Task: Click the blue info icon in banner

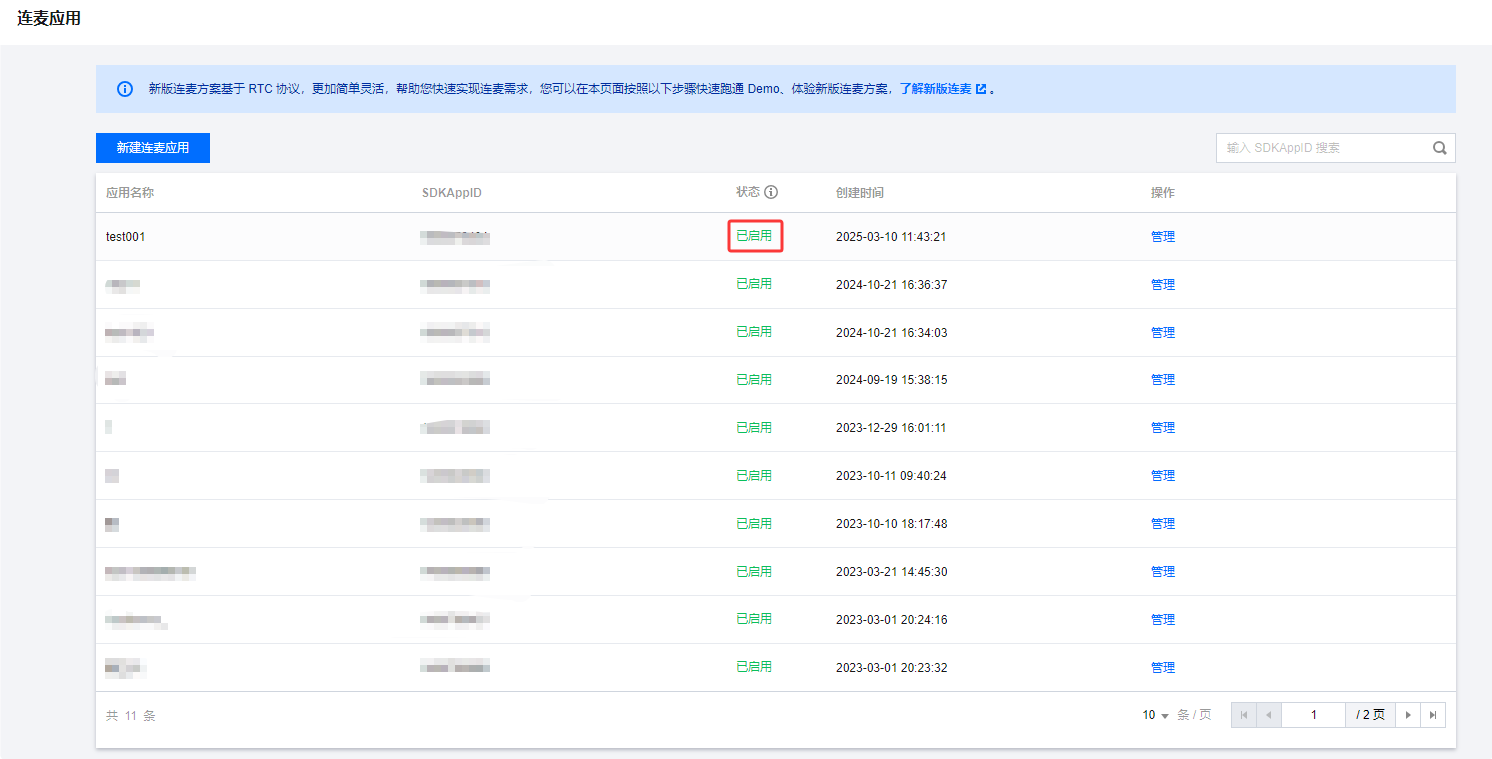Action: (x=125, y=89)
